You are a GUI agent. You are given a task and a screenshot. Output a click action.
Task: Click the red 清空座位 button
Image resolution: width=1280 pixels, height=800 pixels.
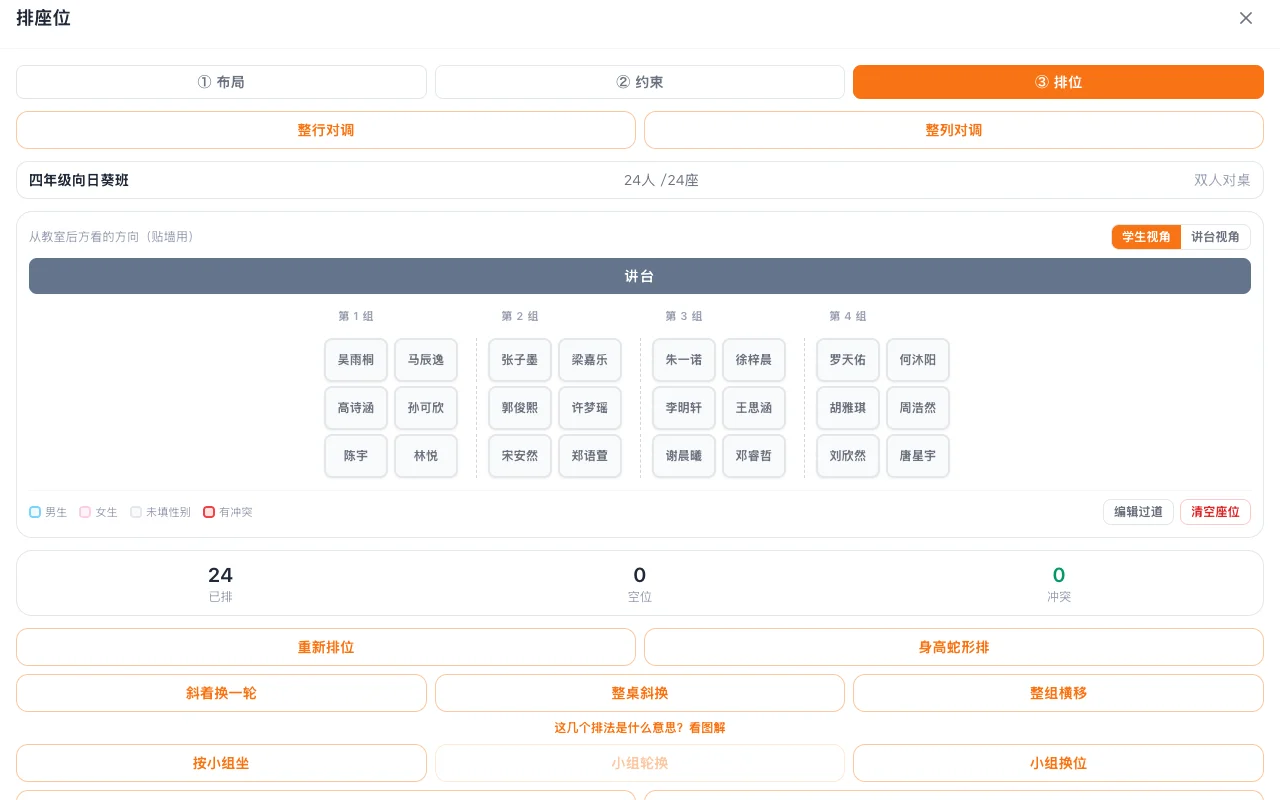click(x=1215, y=512)
